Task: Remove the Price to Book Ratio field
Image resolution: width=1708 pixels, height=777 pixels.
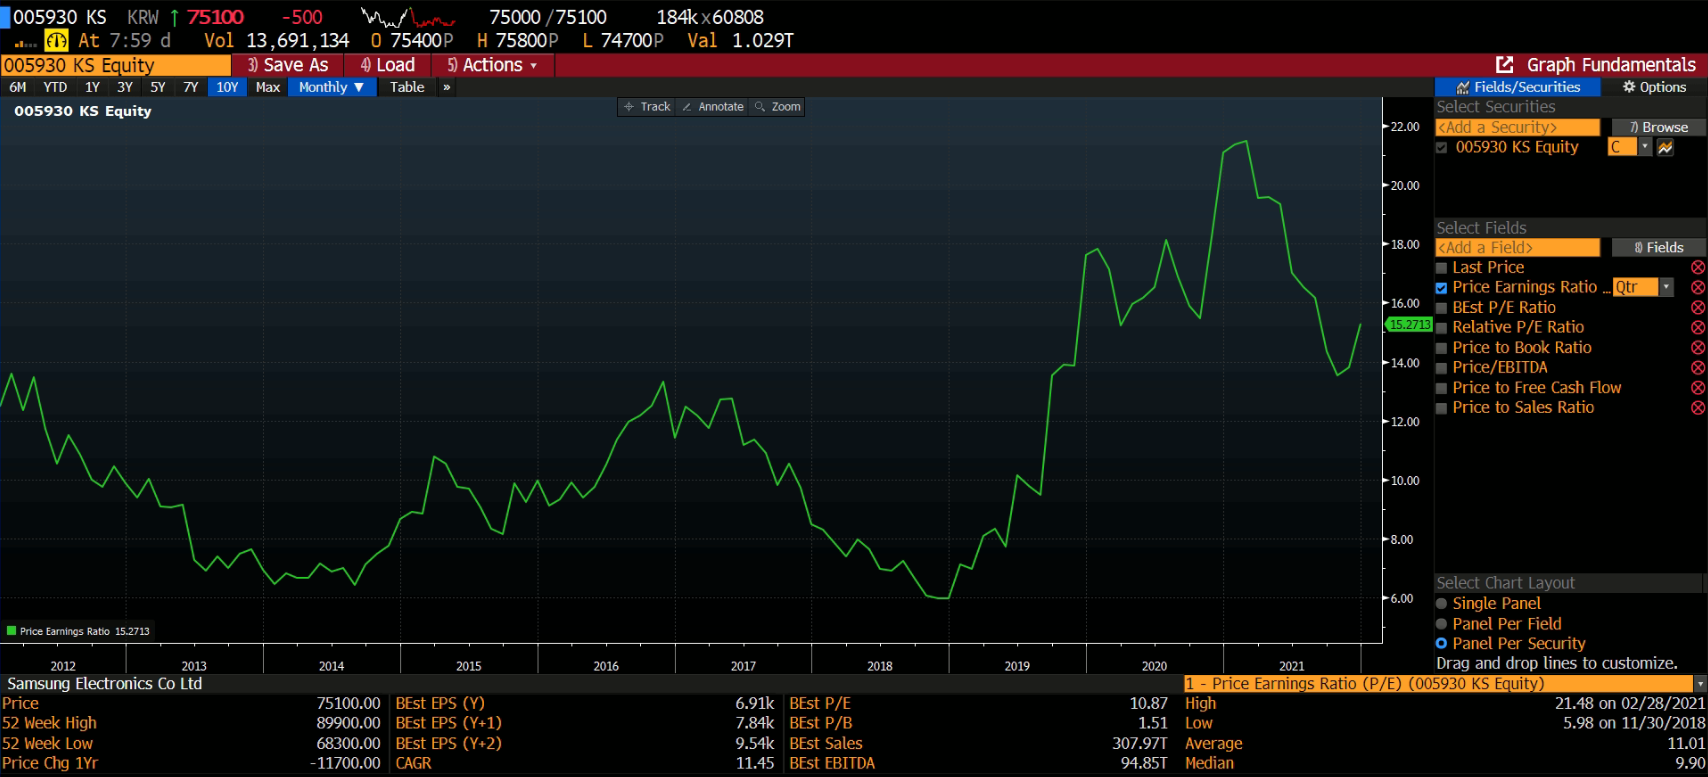Action: pyautogui.click(x=1697, y=348)
